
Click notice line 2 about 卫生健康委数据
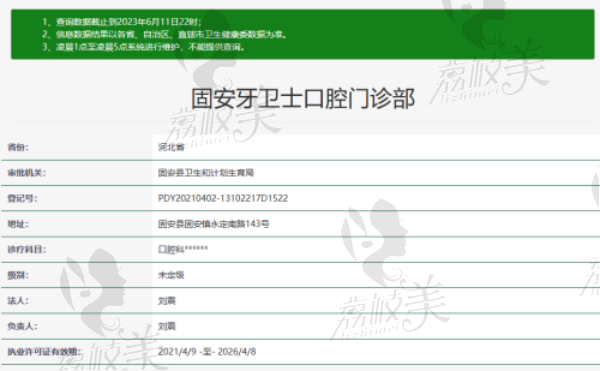pos(164,34)
